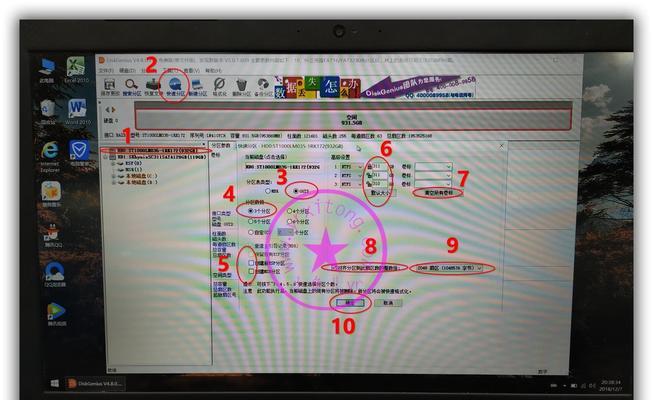Toggle the lock icon on partition row 3
This screenshot has width=653, height=400.
(369, 183)
